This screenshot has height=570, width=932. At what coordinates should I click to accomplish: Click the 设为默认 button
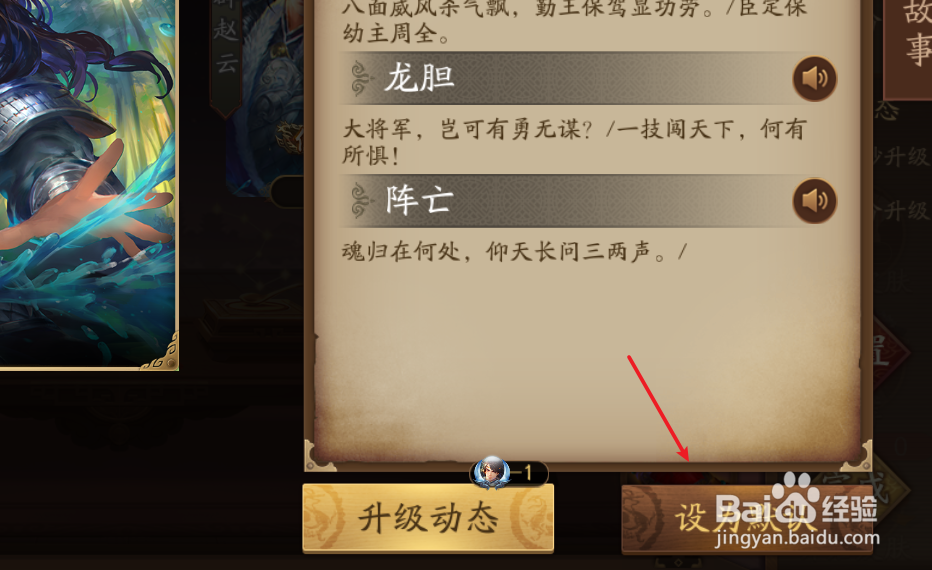[747, 519]
